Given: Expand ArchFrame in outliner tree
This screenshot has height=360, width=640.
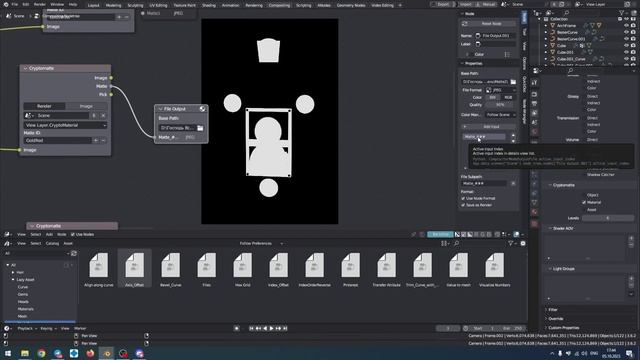Looking at the screenshot, I should tap(546, 25).
